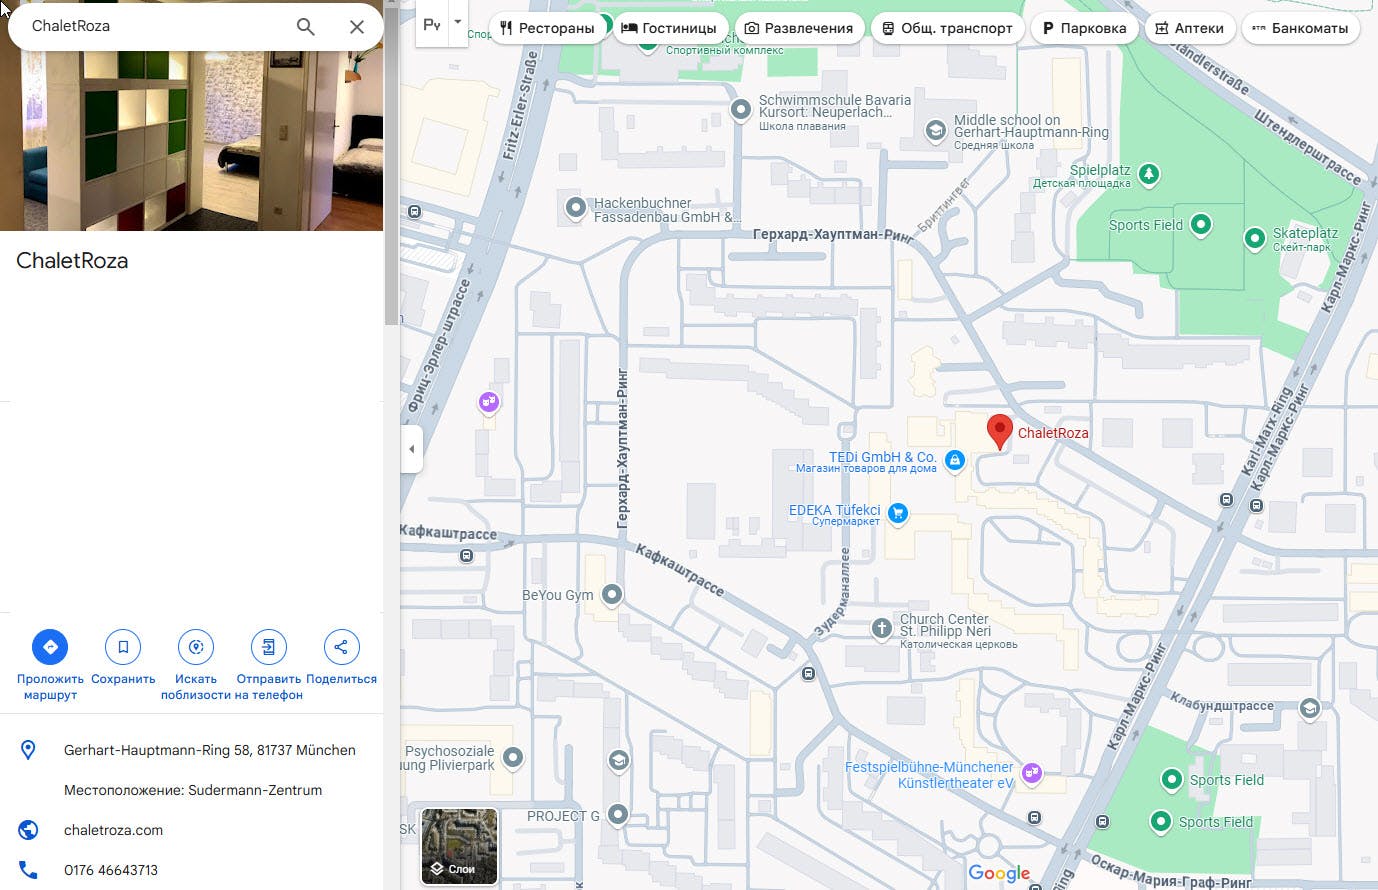This screenshot has height=890, width=1378.
Task: Click the ChaletRoza search input field
Action: tap(150, 26)
